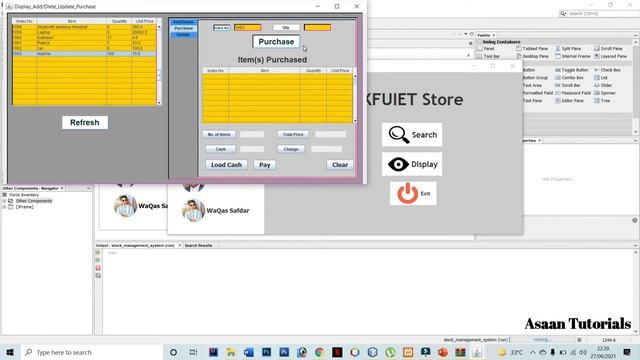Click the Load Cash button
The image size is (640, 360).
pos(227,165)
